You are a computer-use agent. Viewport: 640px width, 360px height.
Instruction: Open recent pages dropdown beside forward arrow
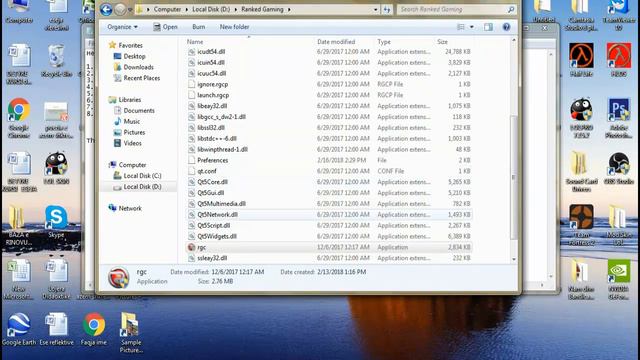point(130,9)
